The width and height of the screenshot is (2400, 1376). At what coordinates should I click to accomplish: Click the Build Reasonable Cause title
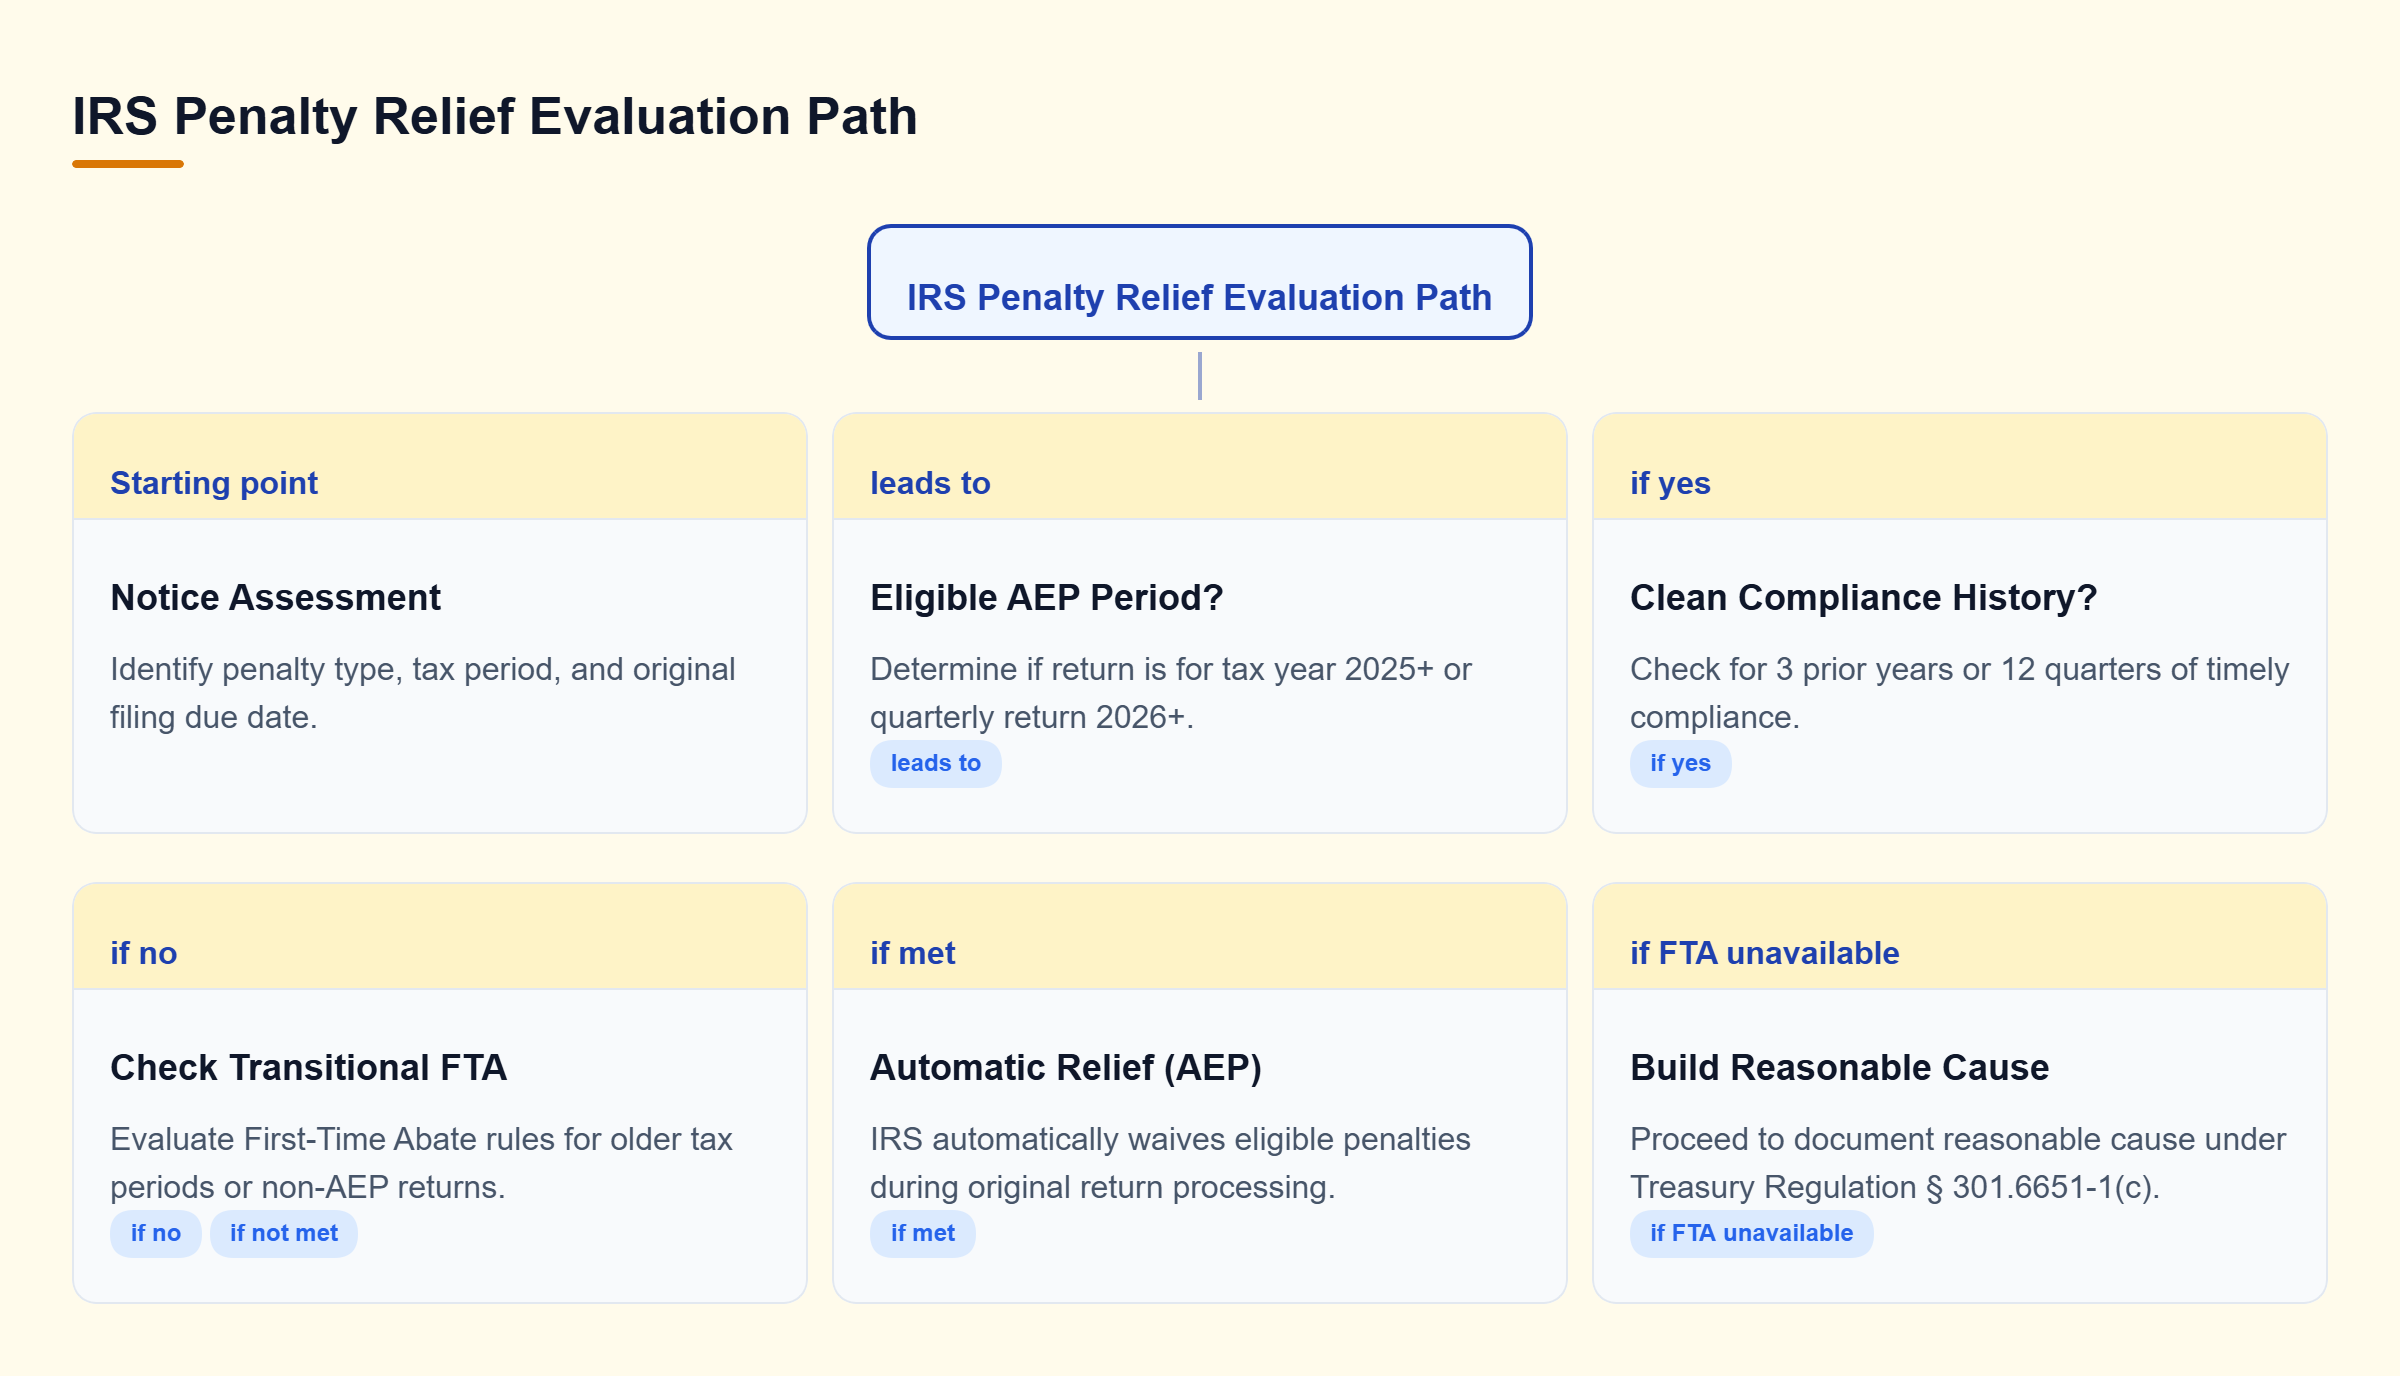point(1840,1067)
